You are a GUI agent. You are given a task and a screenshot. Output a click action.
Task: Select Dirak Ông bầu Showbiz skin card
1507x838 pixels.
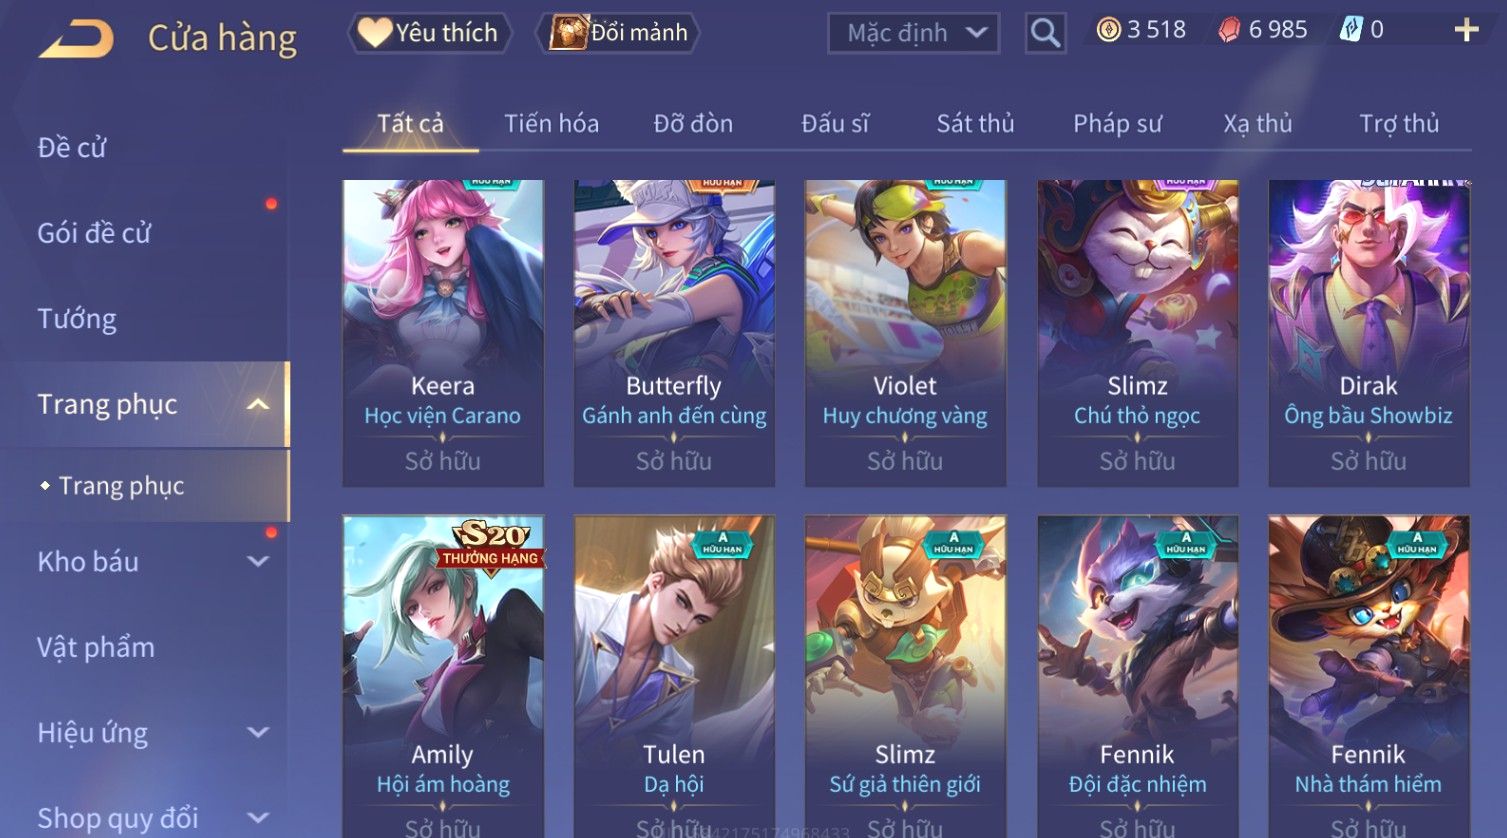pyautogui.click(x=1368, y=333)
